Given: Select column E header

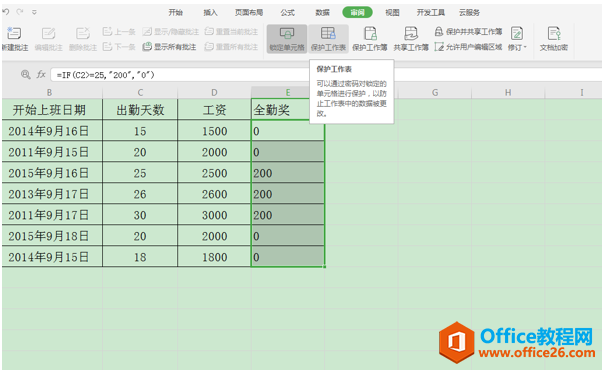Looking at the screenshot, I should pyautogui.click(x=288, y=92).
